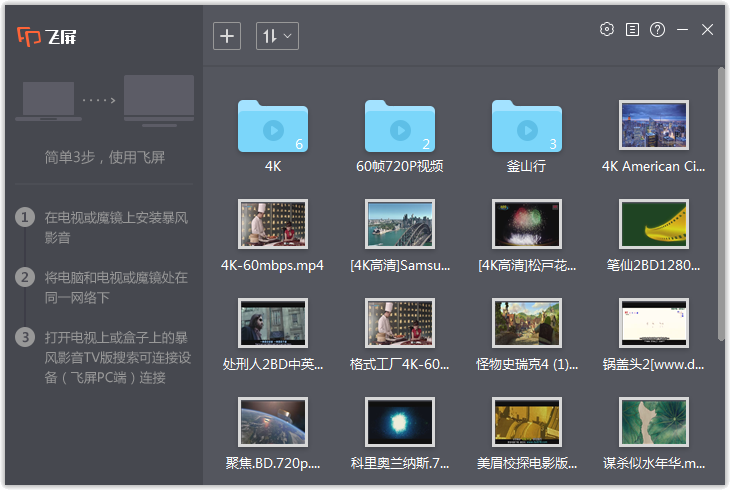
Task: Click the 4K-60mbps.mp4 file name
Action: (272, 265)
